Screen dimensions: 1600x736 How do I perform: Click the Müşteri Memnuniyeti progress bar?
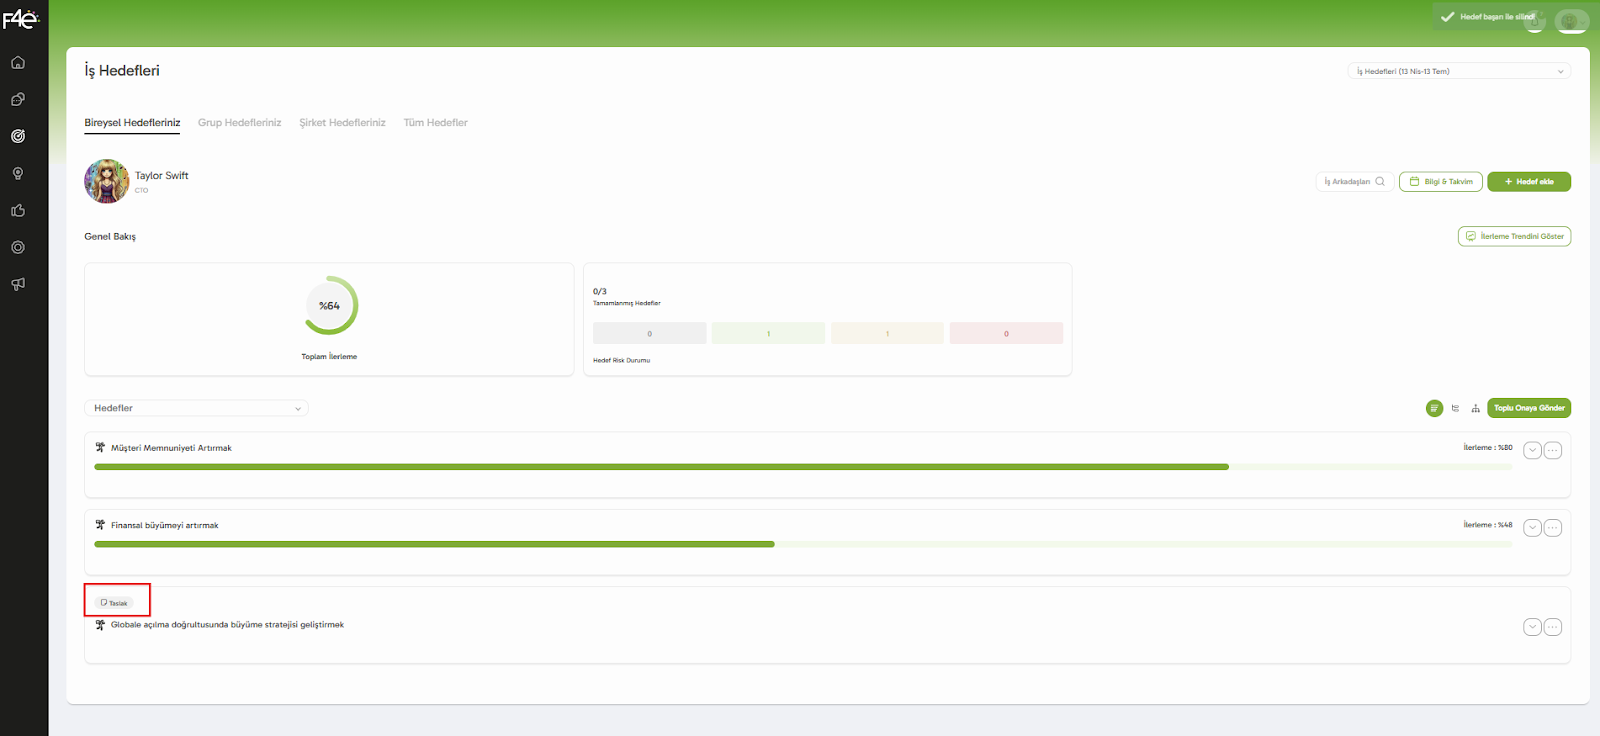(x=660, y=467)
